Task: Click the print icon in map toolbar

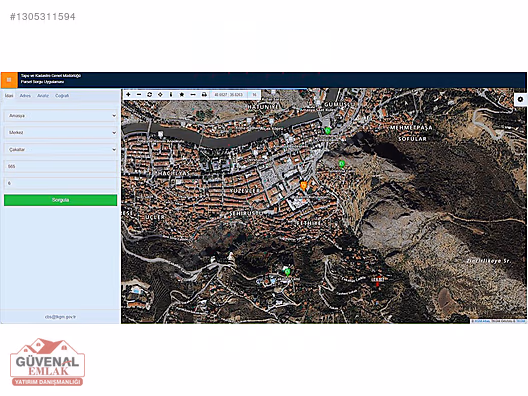Action: point(204,95)
